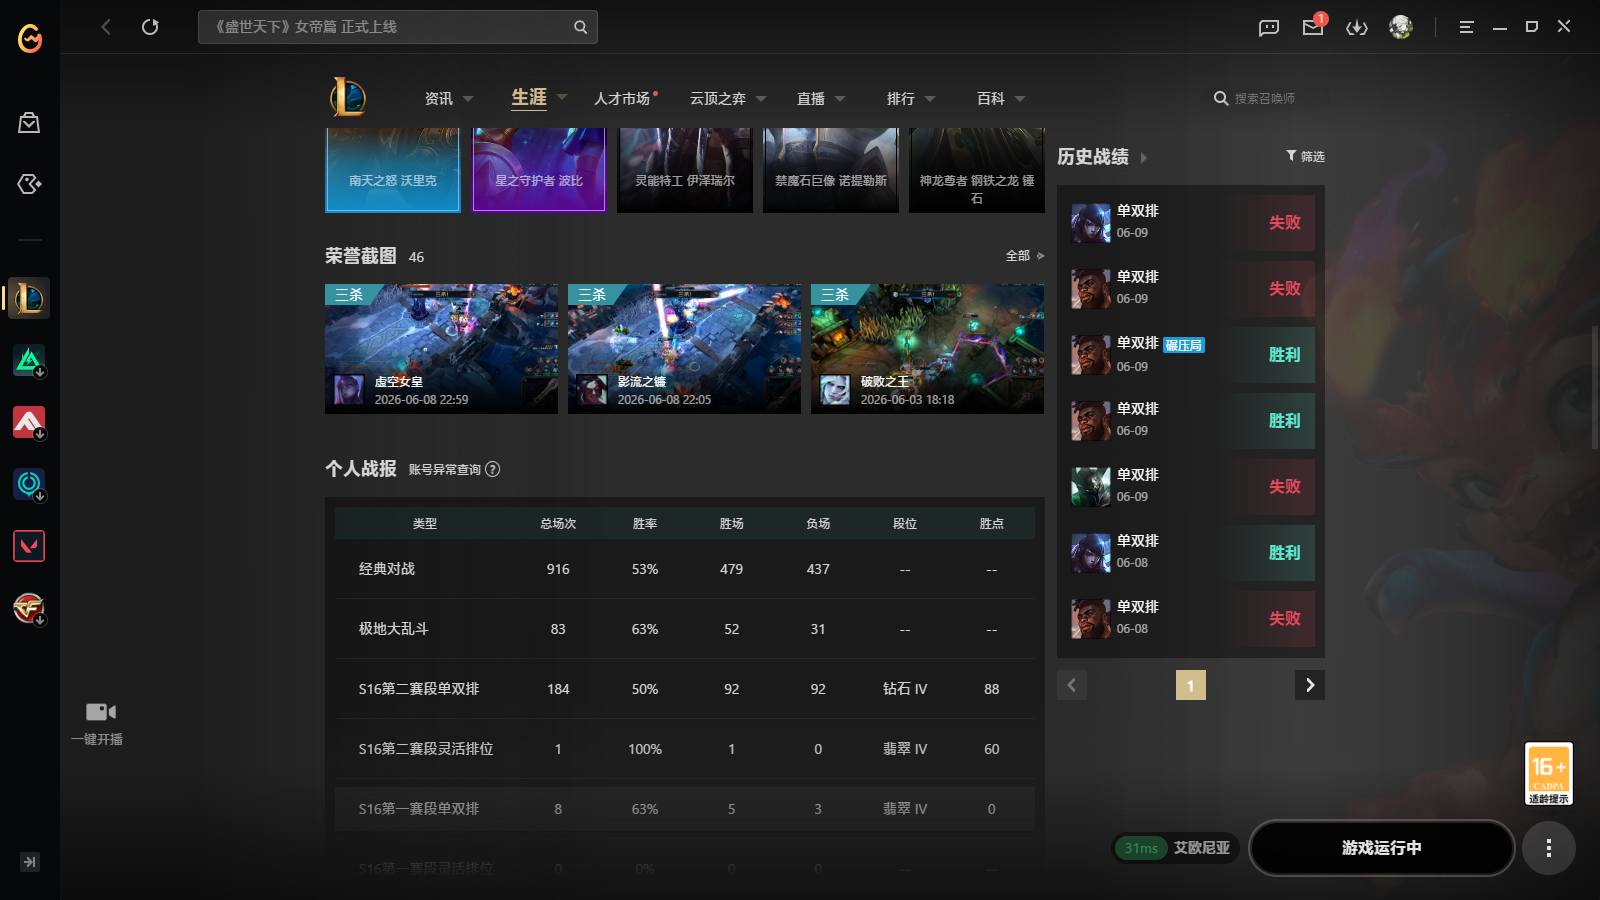The width and height of the screenshot is (1600, 900).
Task: Click the 极地大乱斗 row
Action: pyautogui.click(x=685, y=629)
